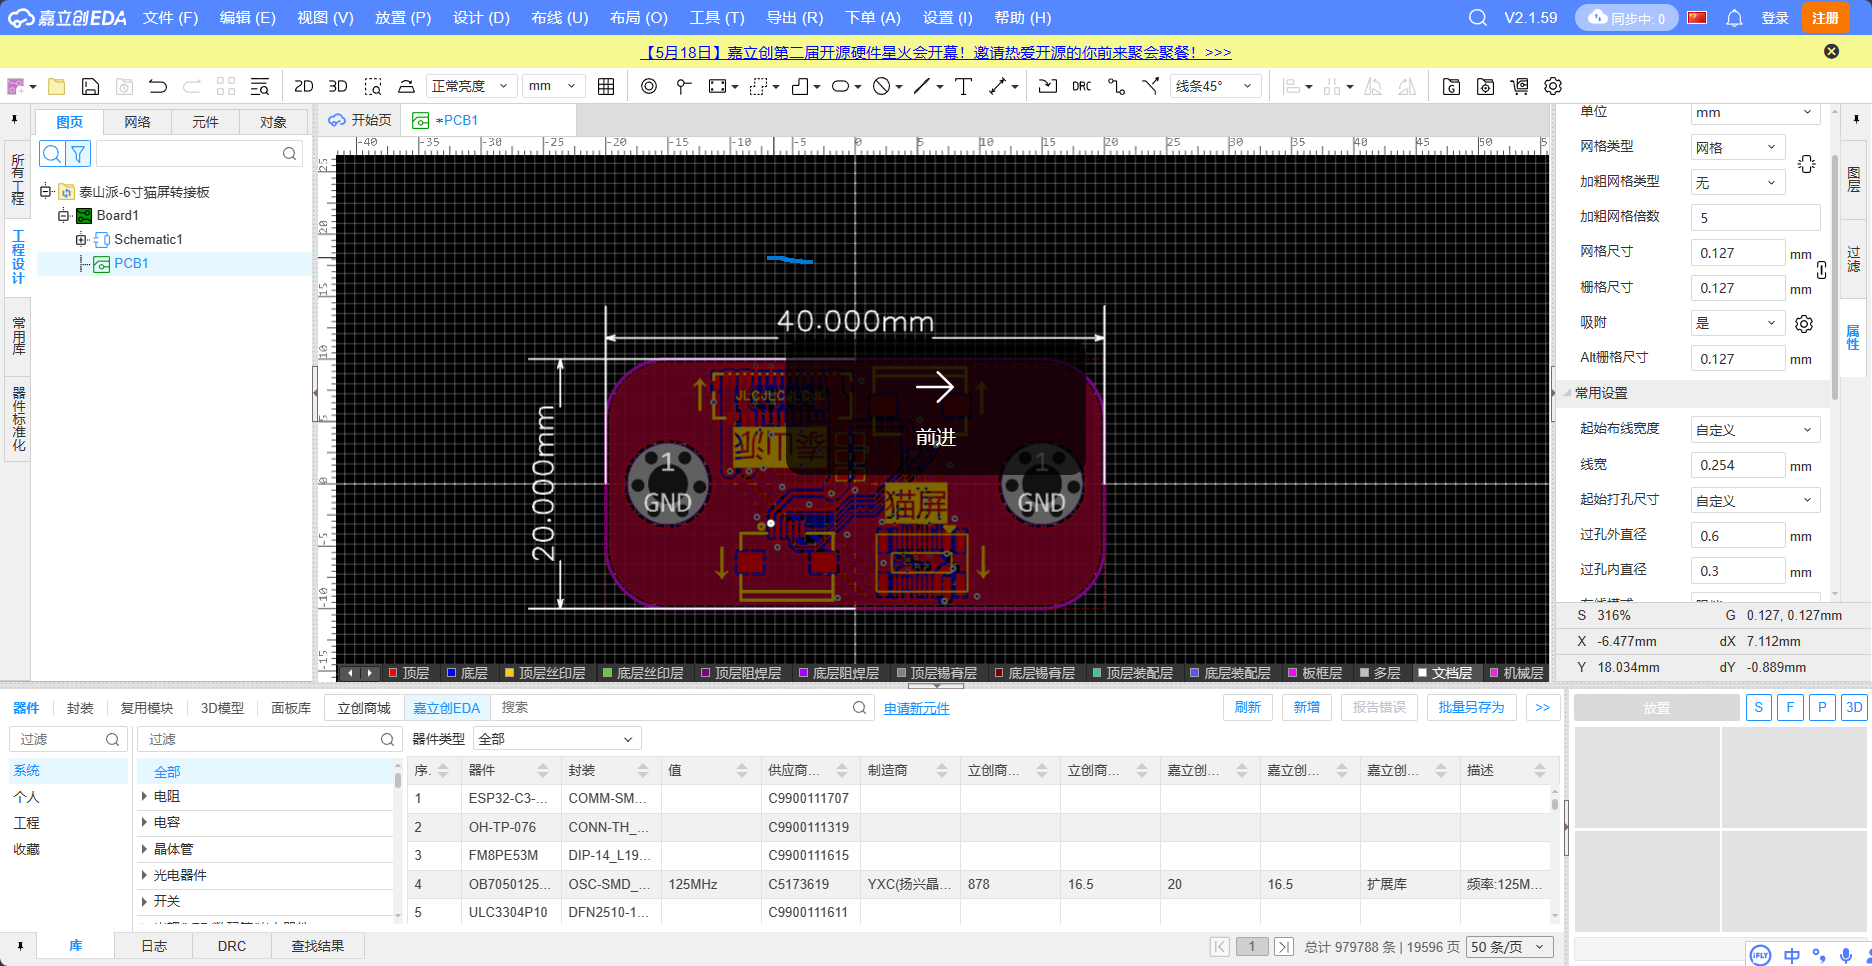
Task: Toggle the grid display icon
Action: [x=606, y=87]
